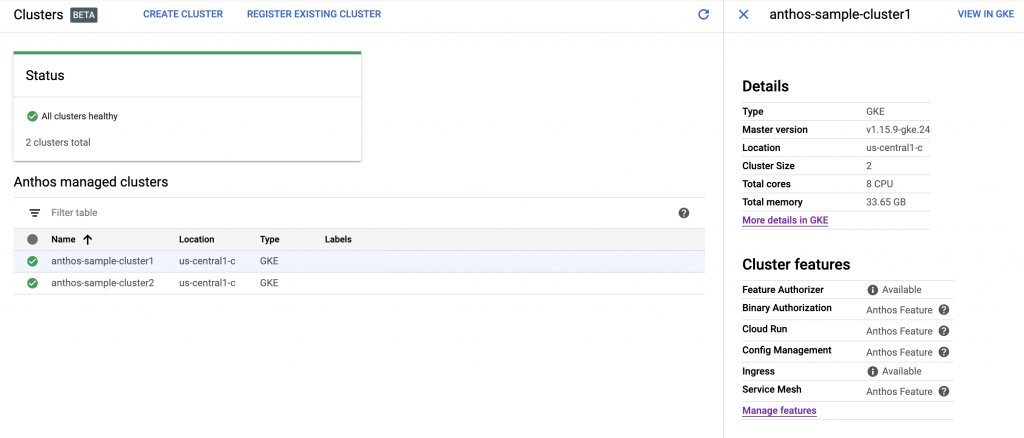The height and width of the screenshot is (438, 1024).
Task: Click the Total memory value 33.65 GB
Action: (x=886, y=202)
